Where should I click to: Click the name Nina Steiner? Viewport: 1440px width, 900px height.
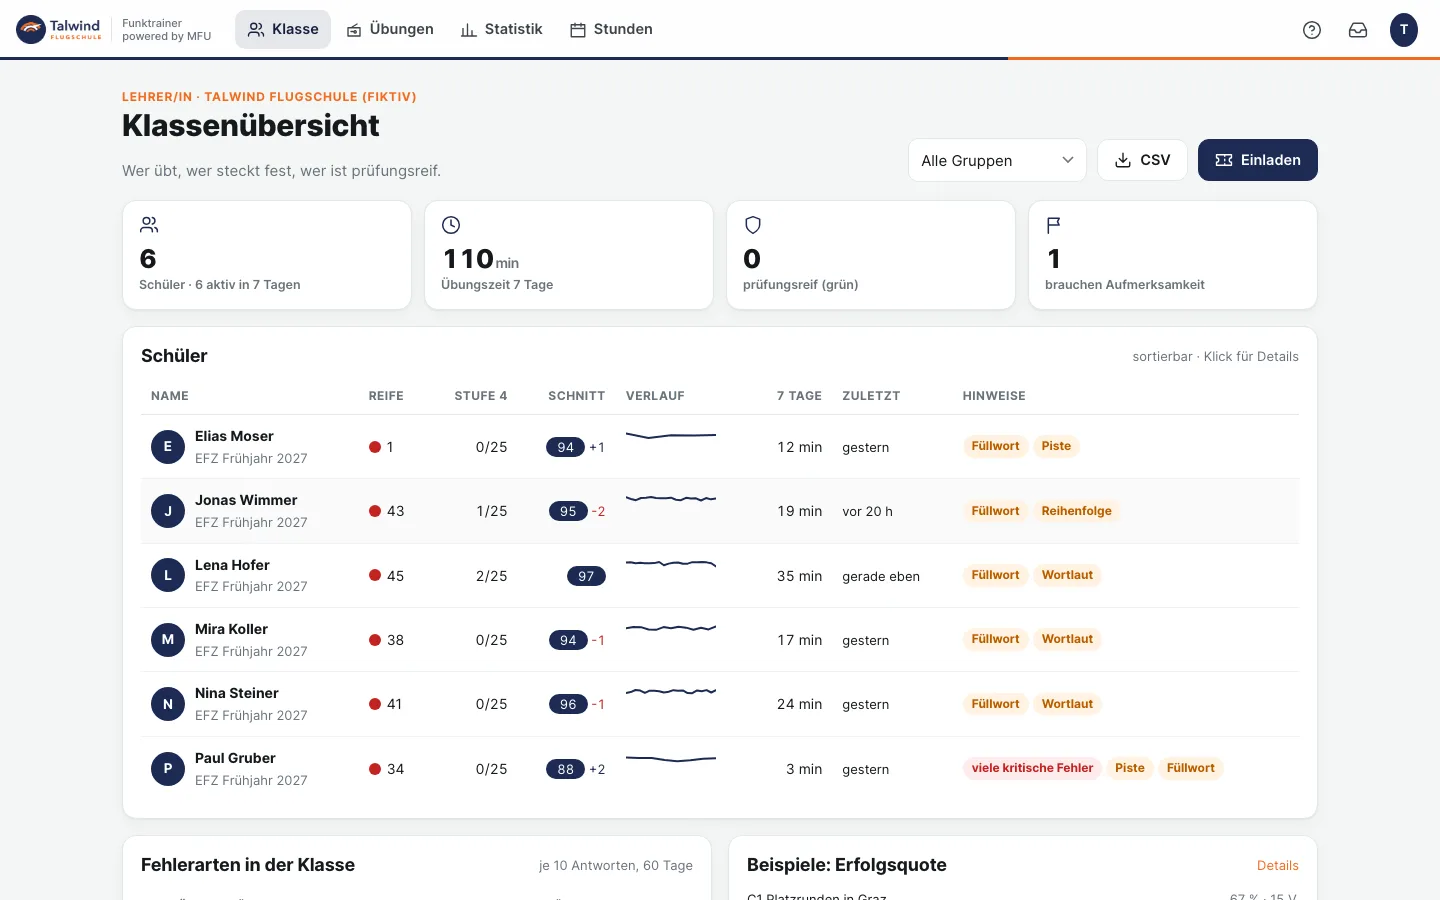(237, 693)
